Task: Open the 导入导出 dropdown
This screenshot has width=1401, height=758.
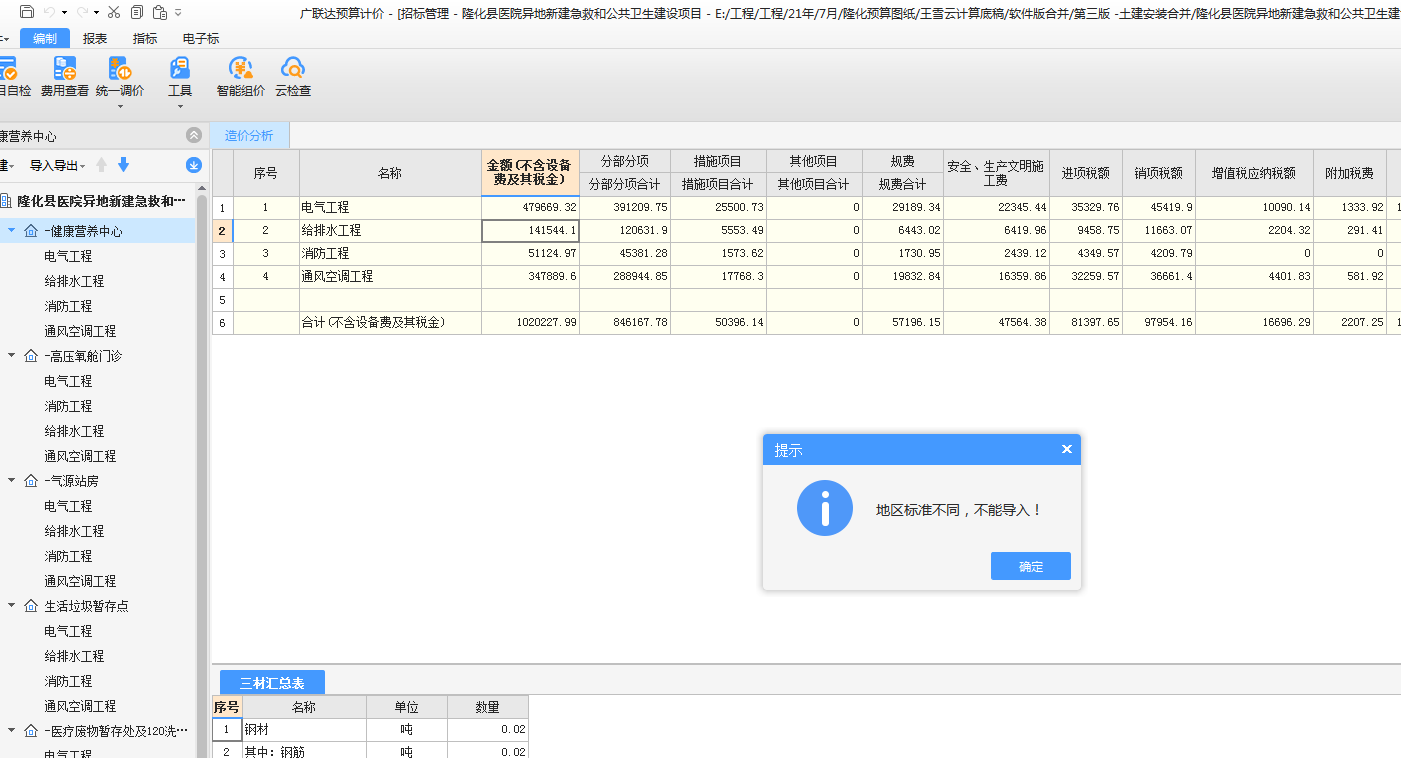Action: point(83,166)
